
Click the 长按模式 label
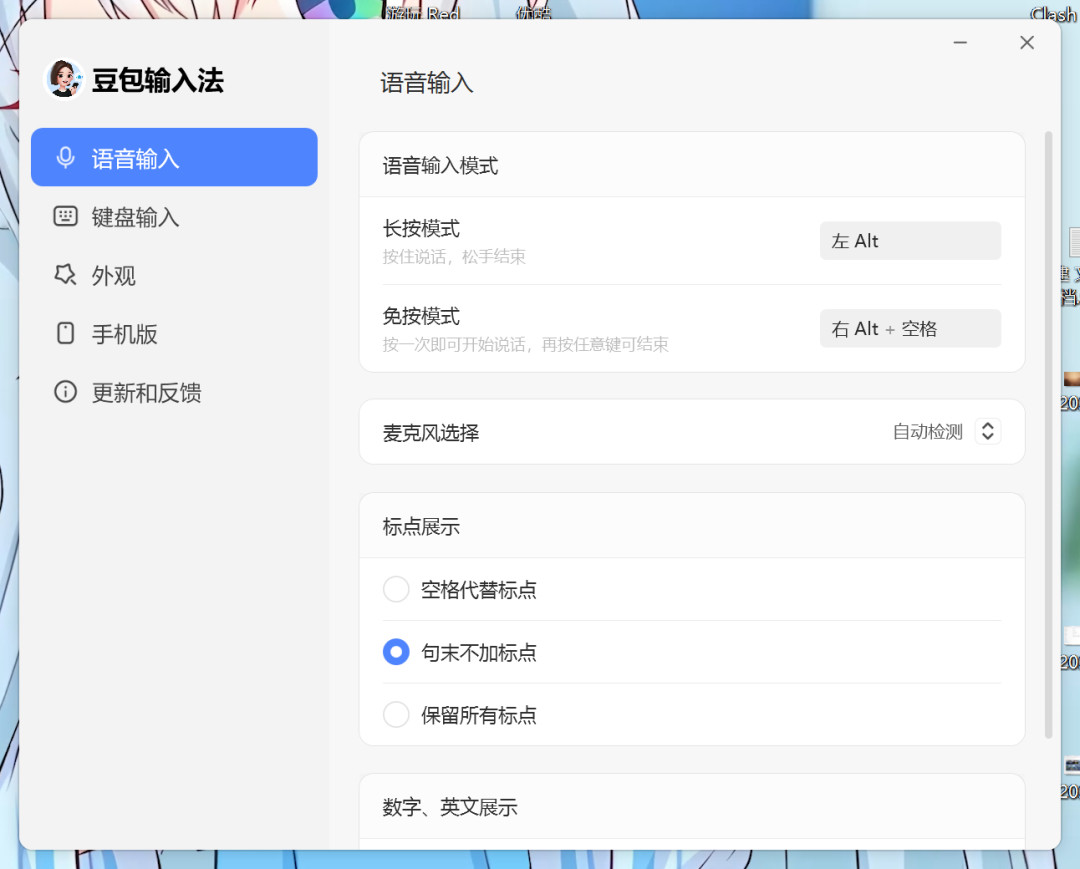421,229
